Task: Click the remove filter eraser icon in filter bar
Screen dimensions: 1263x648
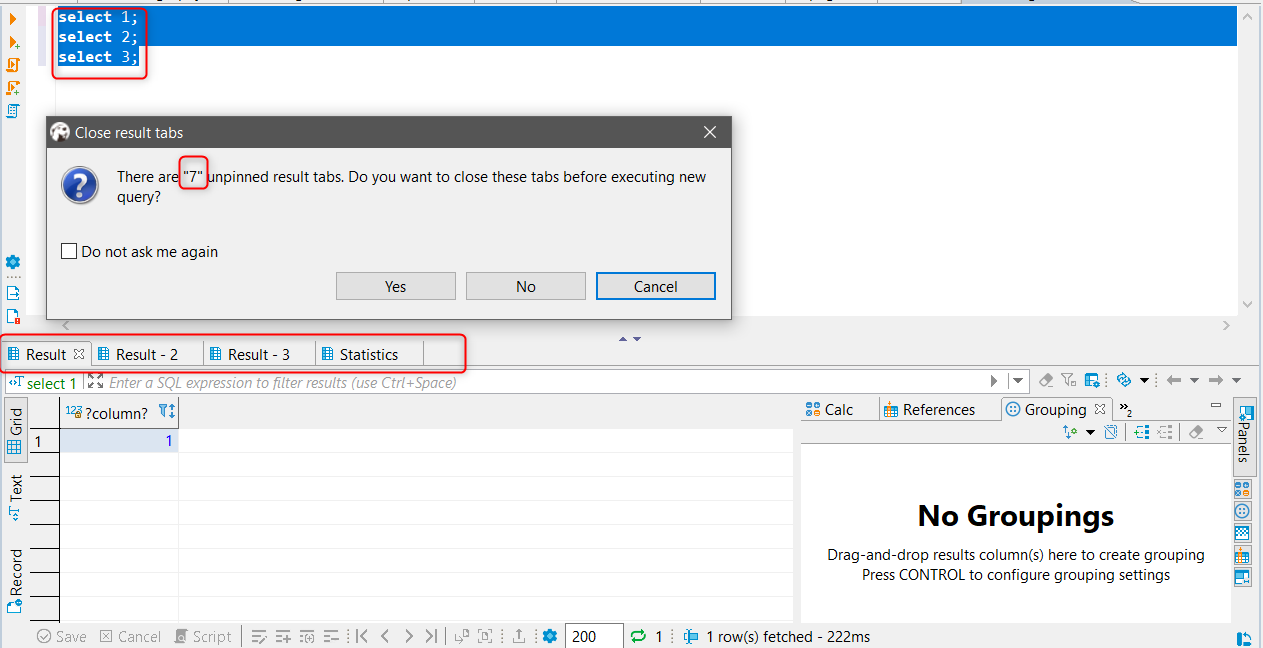Action: [1046, 380]
